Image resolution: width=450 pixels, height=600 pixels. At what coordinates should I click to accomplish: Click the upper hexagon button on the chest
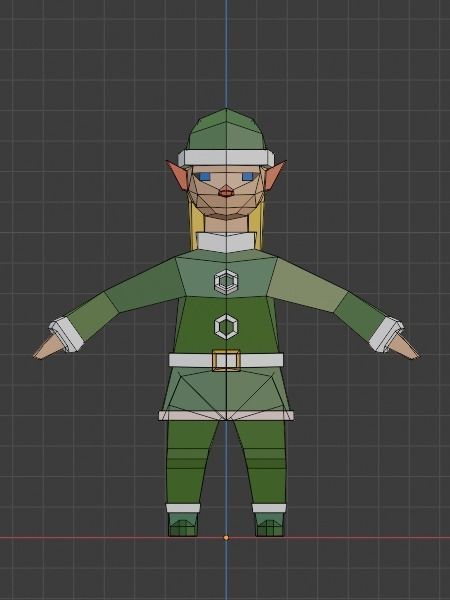click(226, 282)
